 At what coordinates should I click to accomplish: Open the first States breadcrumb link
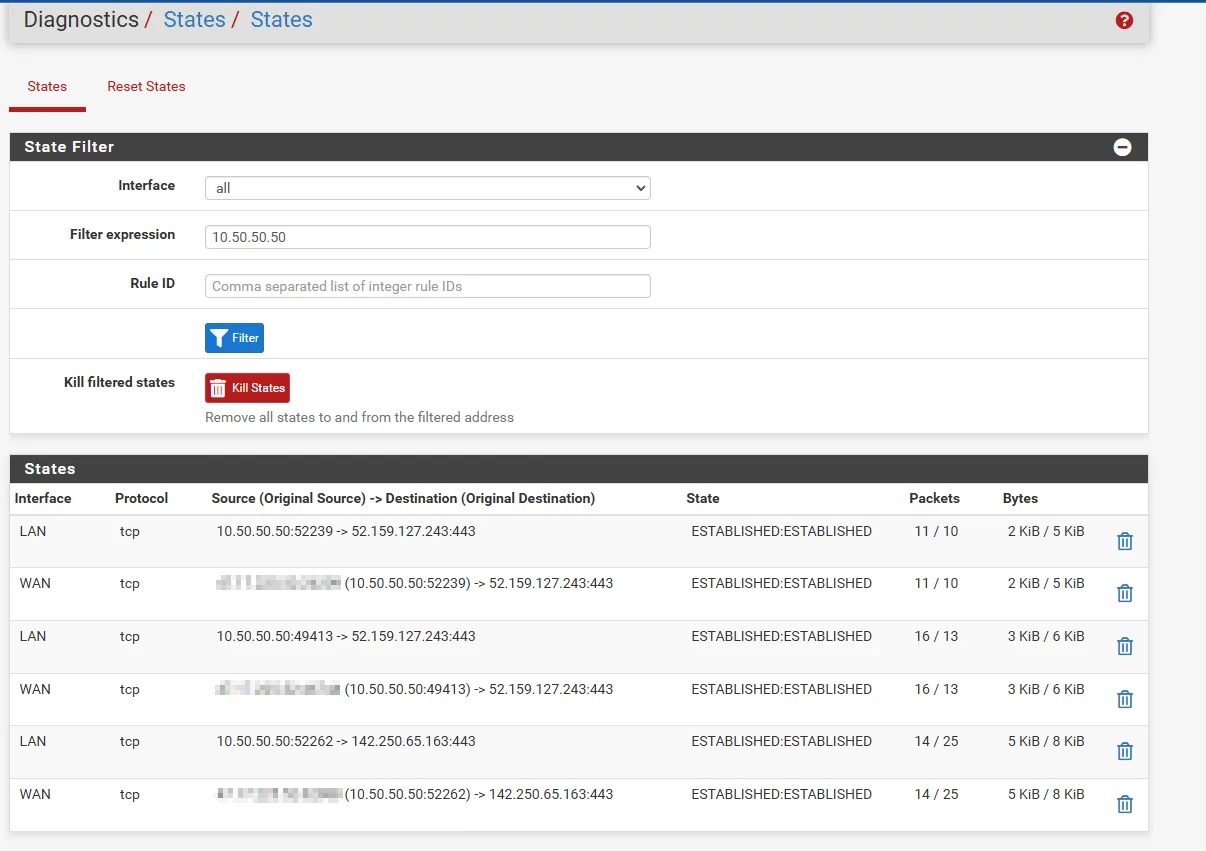point(194,20)
